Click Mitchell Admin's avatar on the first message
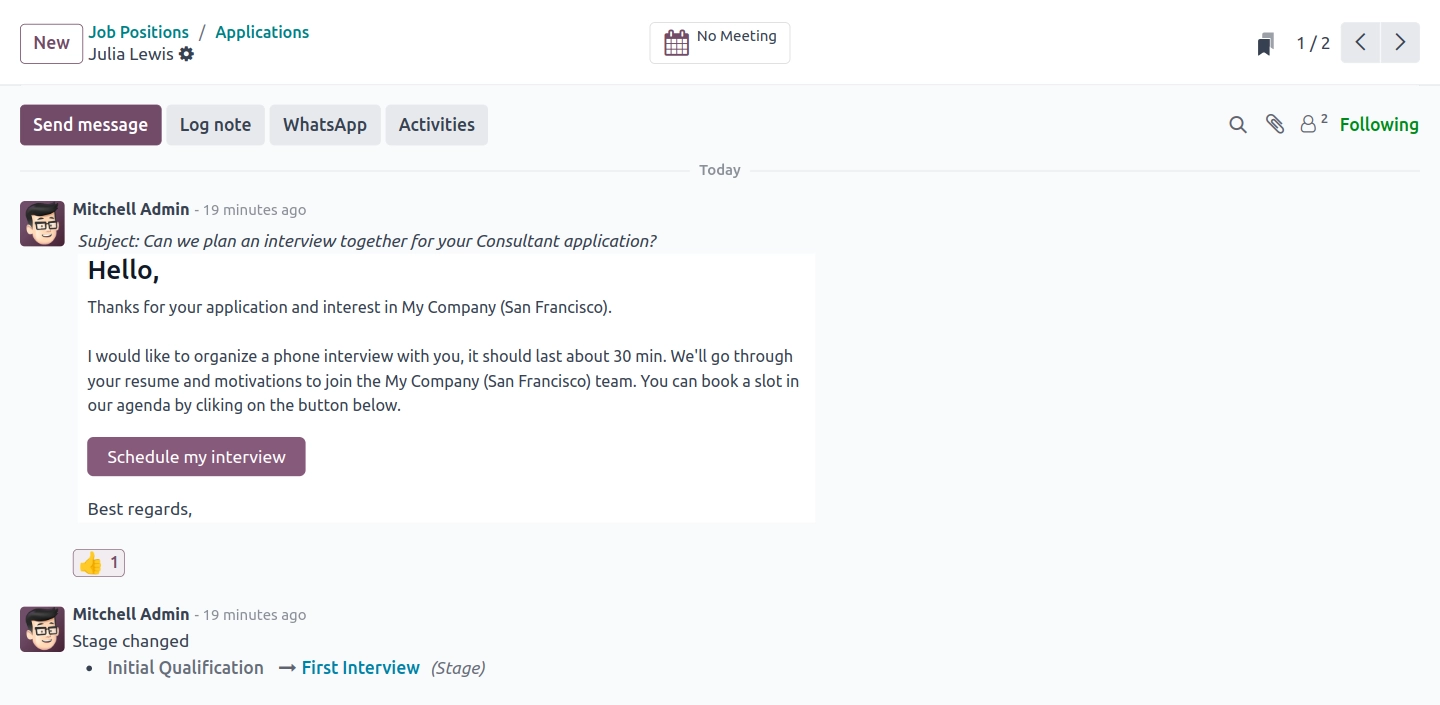The height and width of the screenshot is (705, 1440). click(x=42, y=223)
